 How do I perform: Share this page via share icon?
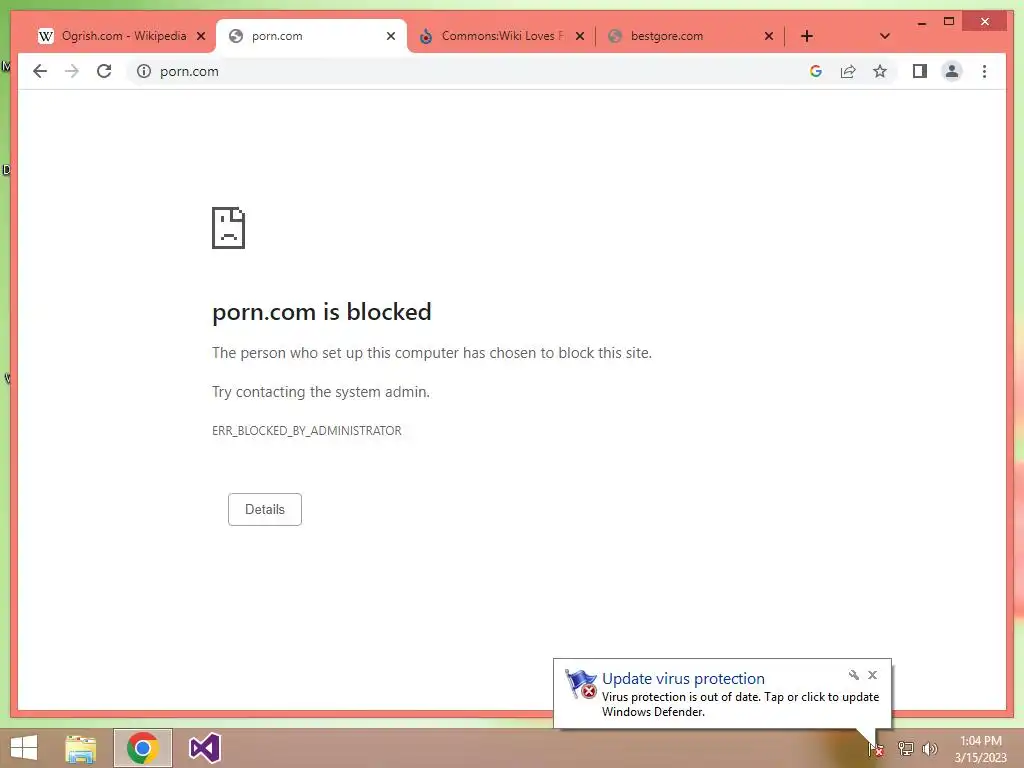tap(848, 71)
